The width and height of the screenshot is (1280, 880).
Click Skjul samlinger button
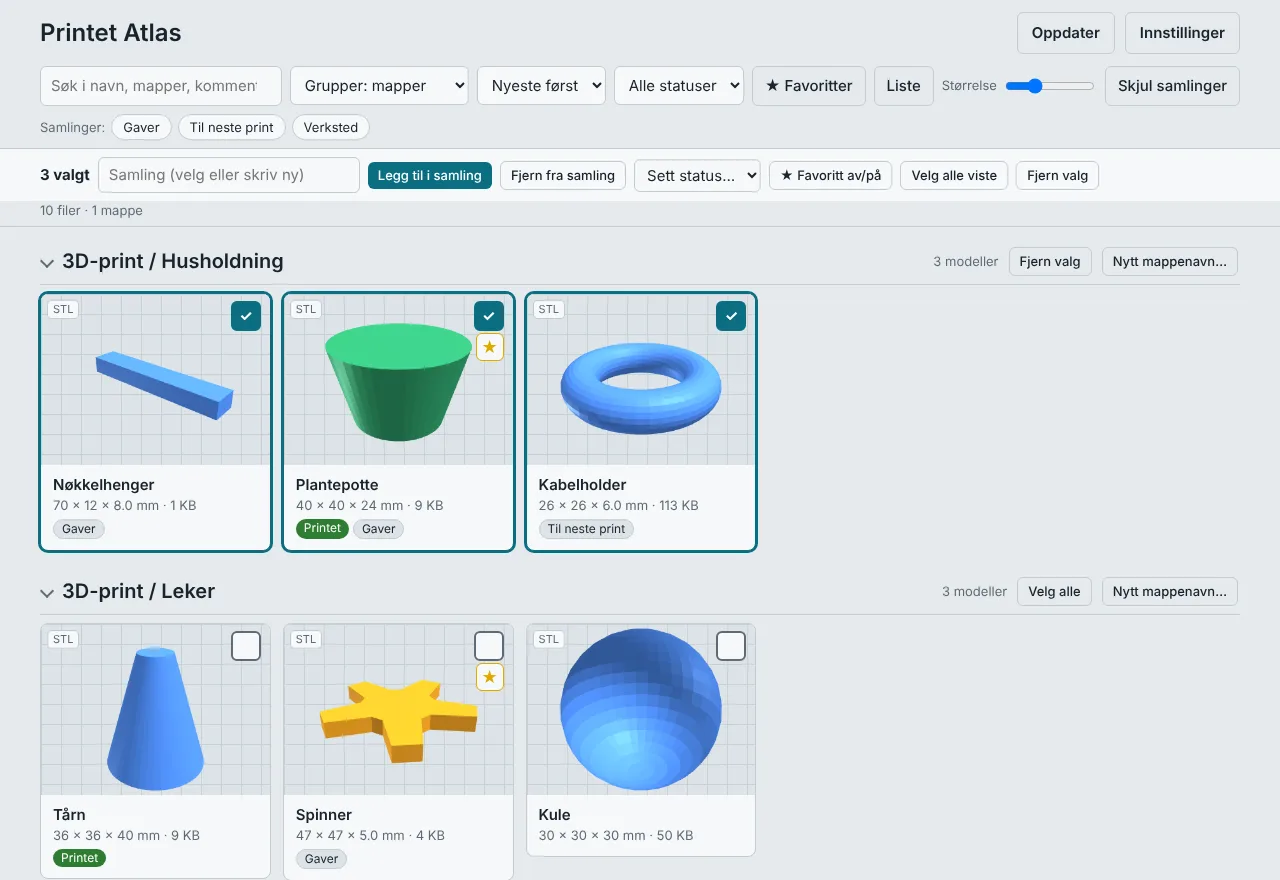1172,86
